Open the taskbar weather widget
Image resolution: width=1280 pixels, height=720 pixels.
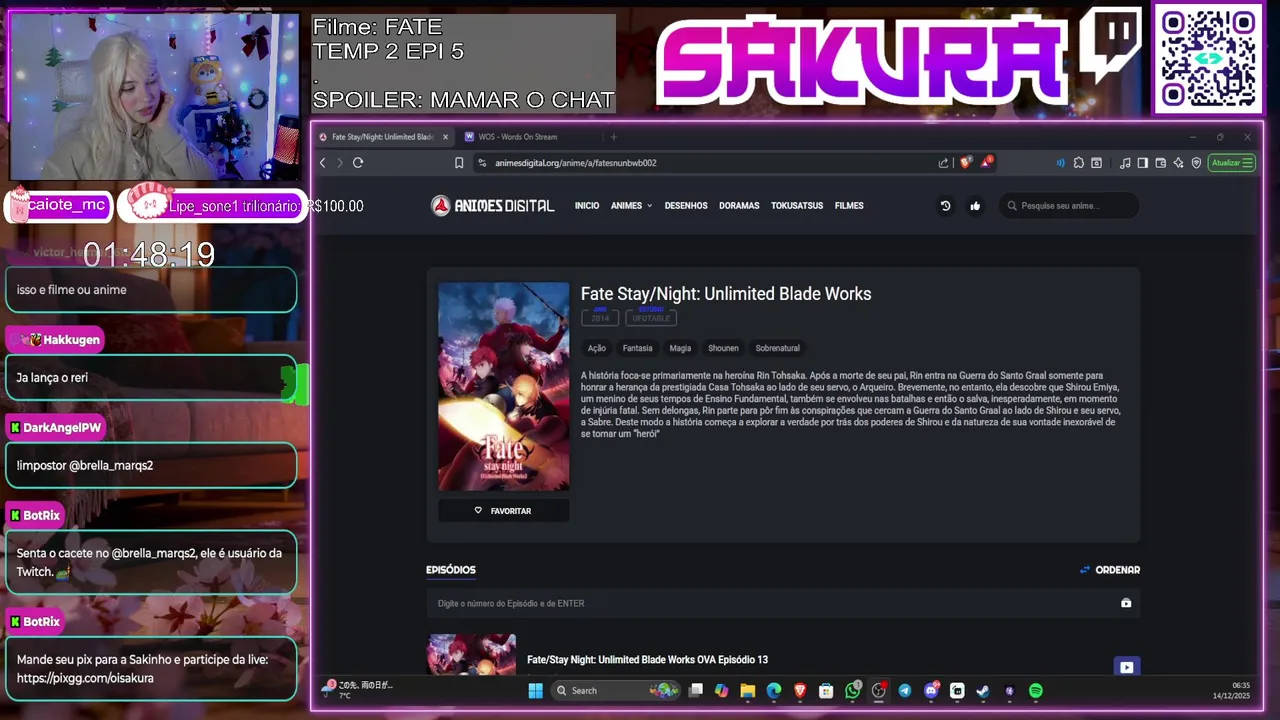(x=358, y=690)
